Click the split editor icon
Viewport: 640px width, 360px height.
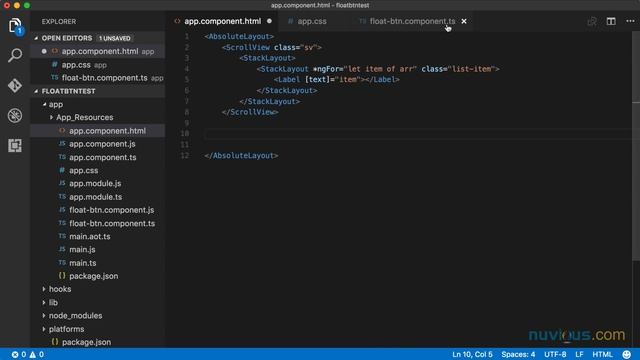point(611,21)
